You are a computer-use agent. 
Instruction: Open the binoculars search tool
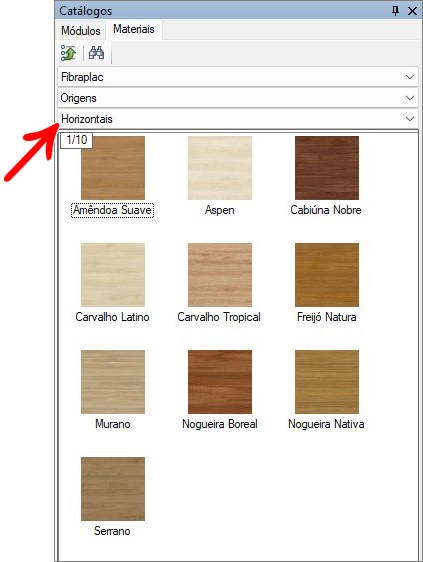point(96,53)
